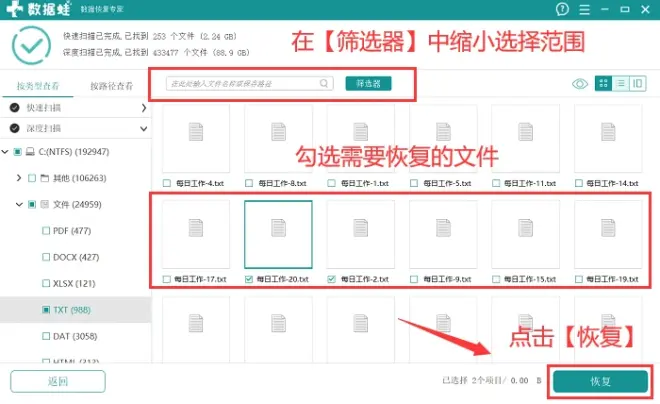Viewport: 660px width, 404px height.
Task: Open the hamburger menu in title bar
Action: pos(584,9)
